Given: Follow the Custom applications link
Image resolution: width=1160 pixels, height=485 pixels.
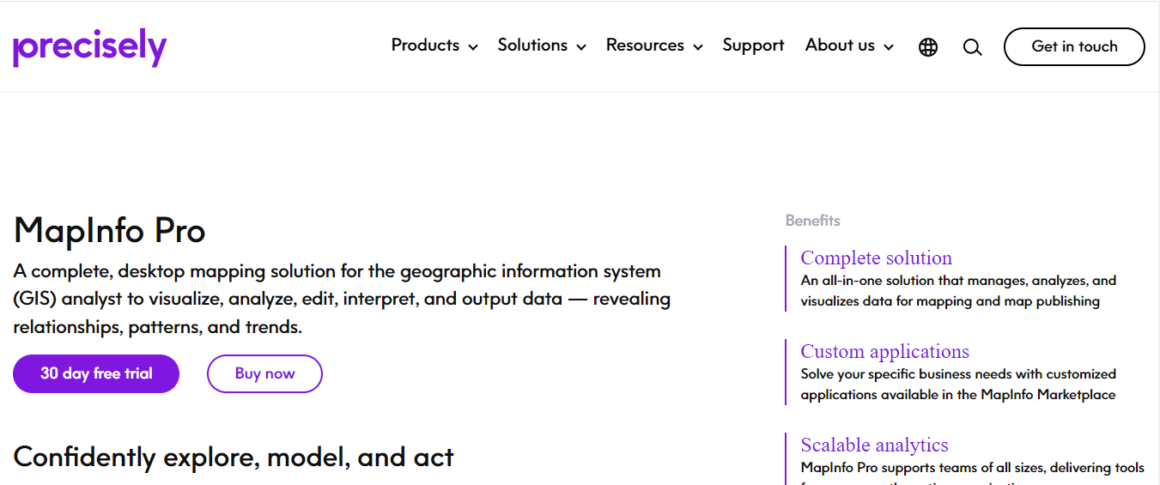Looking at the screenshot, I should point(884,351).
